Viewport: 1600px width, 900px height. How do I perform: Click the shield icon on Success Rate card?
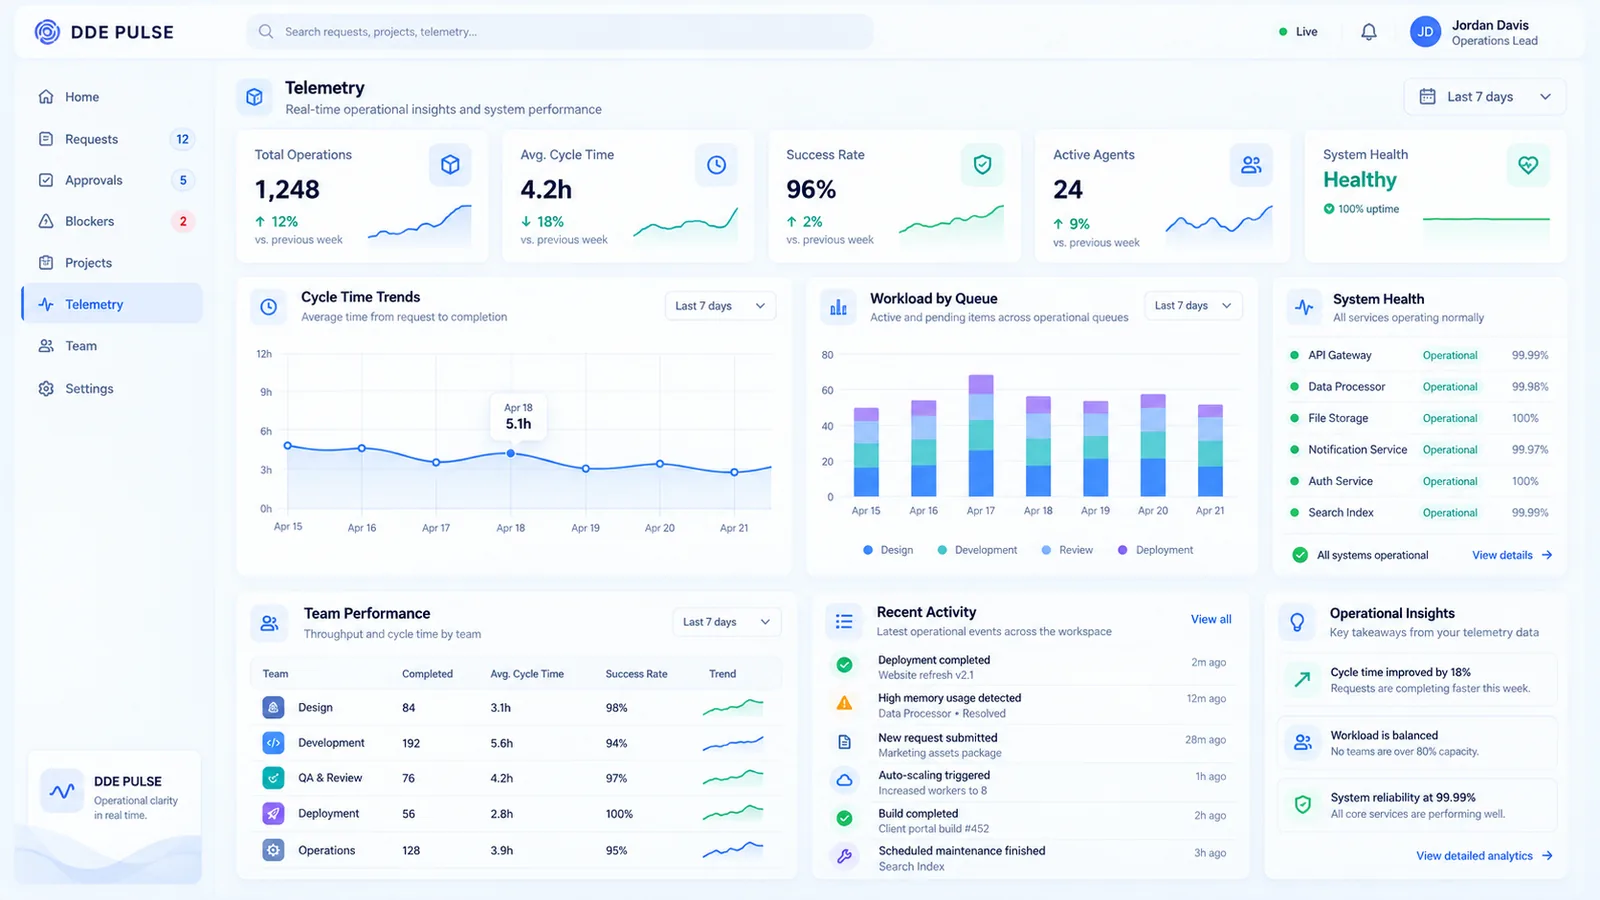click(x=982, y=165)
